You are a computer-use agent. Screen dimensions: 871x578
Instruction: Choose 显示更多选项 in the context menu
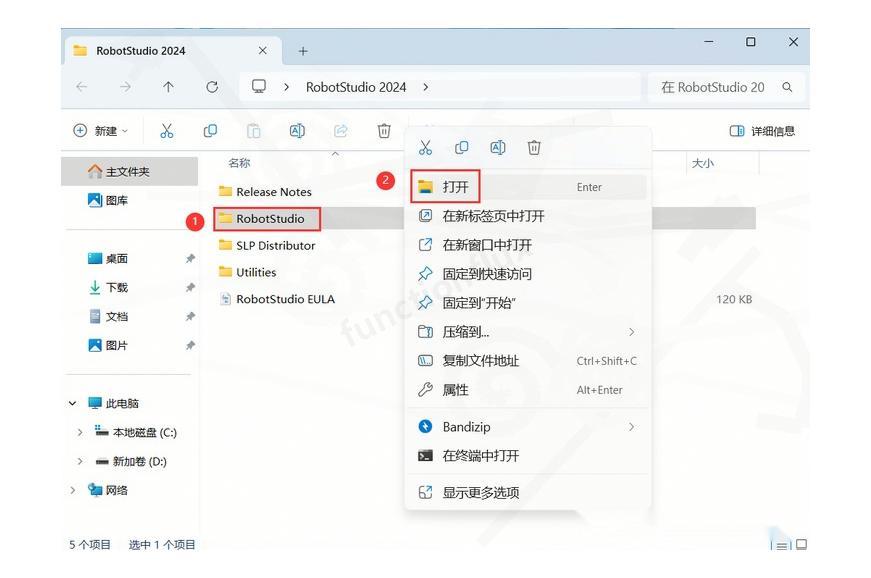point(528,492)
